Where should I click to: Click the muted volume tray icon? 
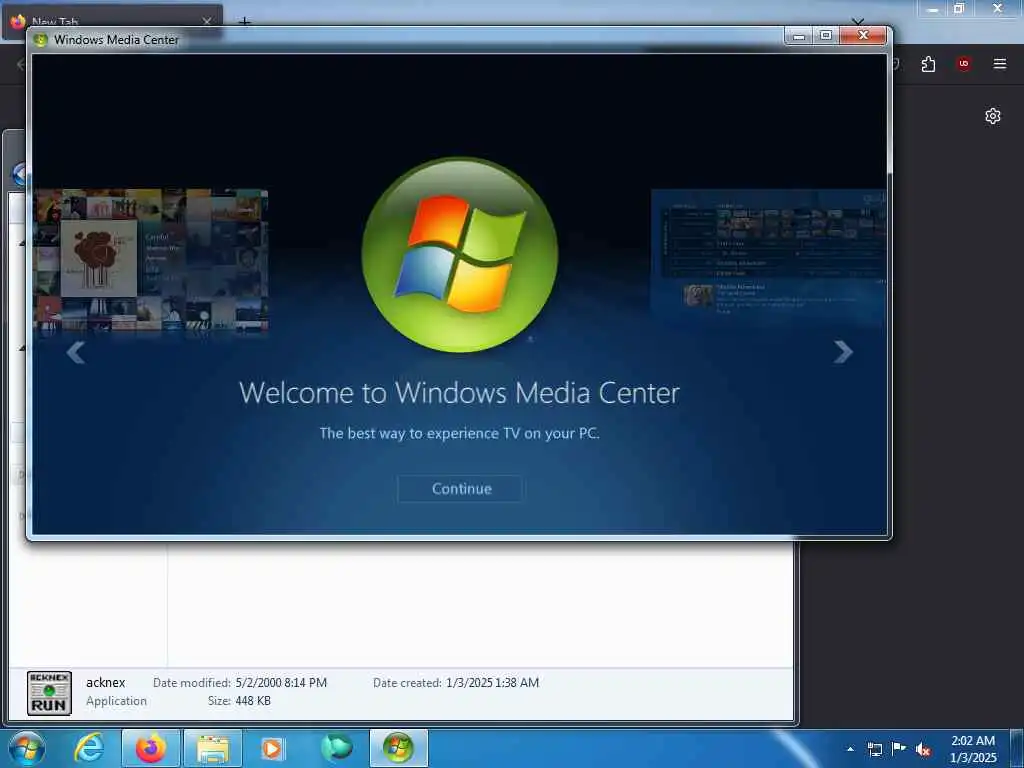pyautogui.click(x=923, y=750)
